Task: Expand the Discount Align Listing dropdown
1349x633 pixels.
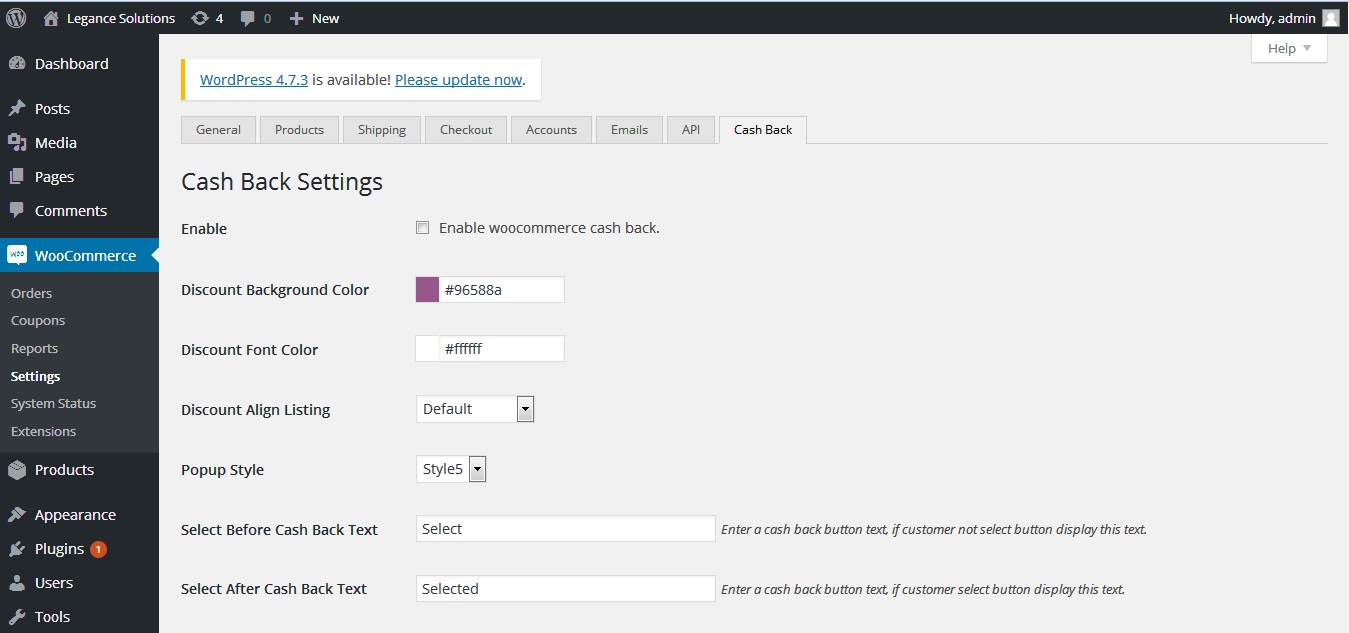Action: point(525,409)
